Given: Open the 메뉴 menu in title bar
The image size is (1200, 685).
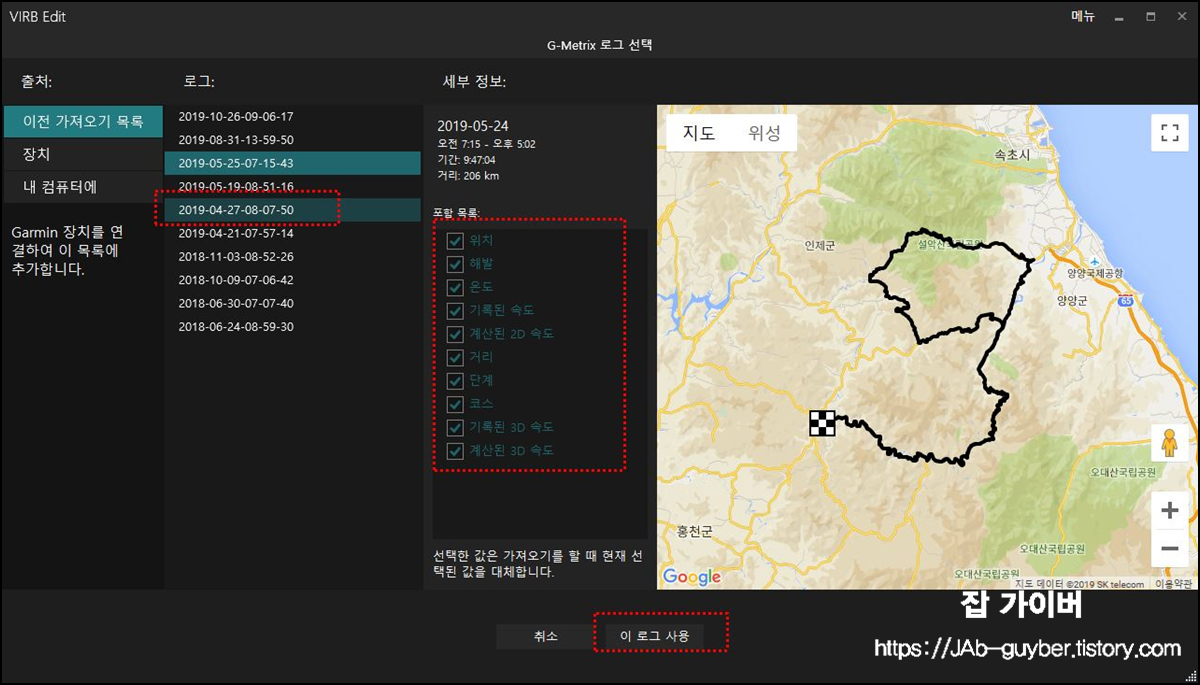Looking at the screenshot, I should (x=1083, y=17).
